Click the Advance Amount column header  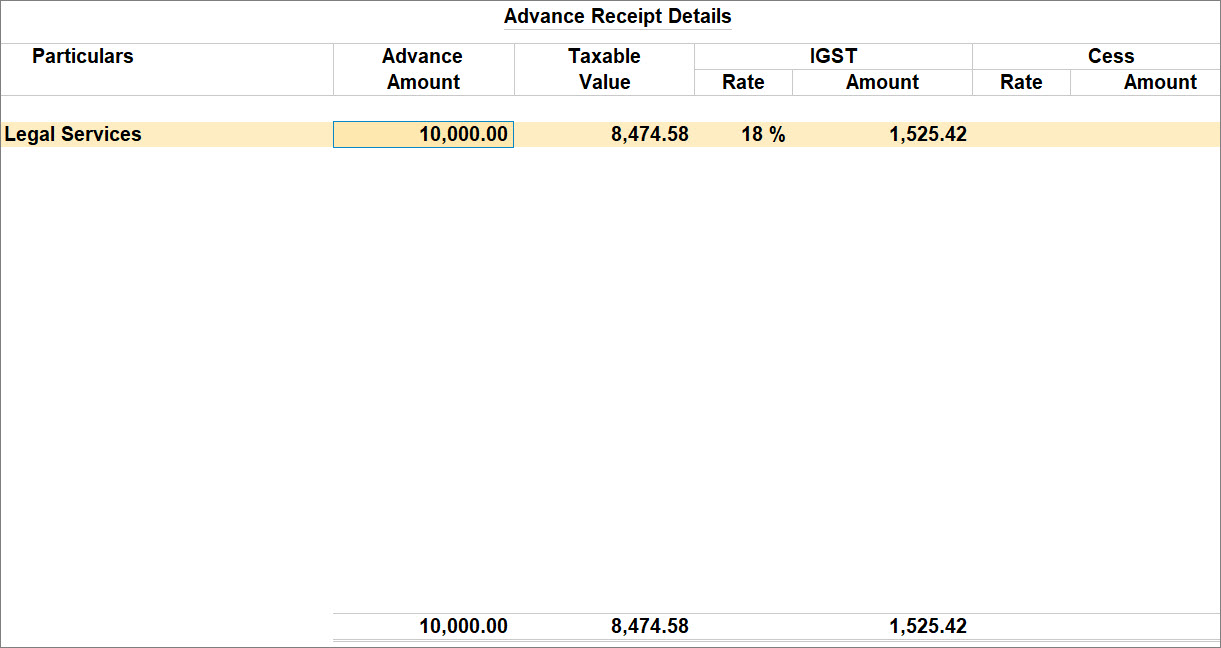[x=422, y=69]
